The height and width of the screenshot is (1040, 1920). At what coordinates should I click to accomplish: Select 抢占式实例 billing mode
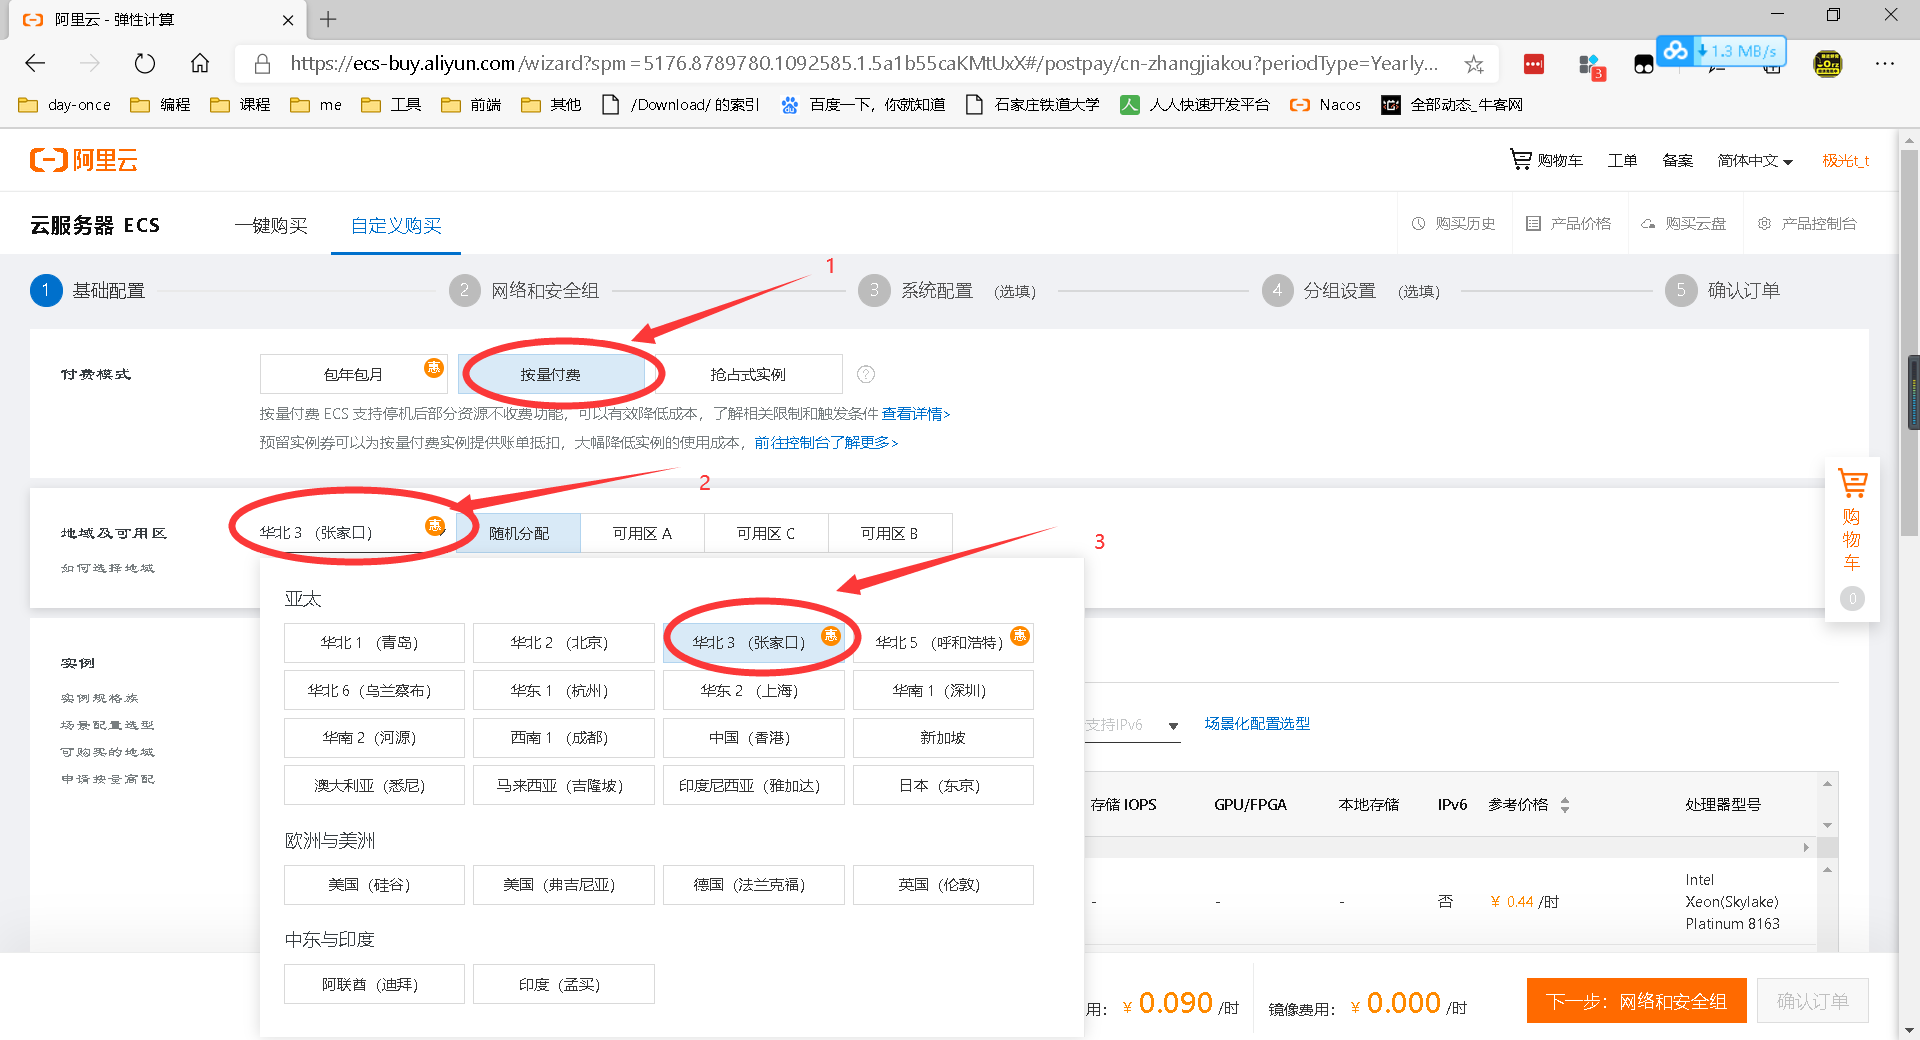(x=748, y=374)
